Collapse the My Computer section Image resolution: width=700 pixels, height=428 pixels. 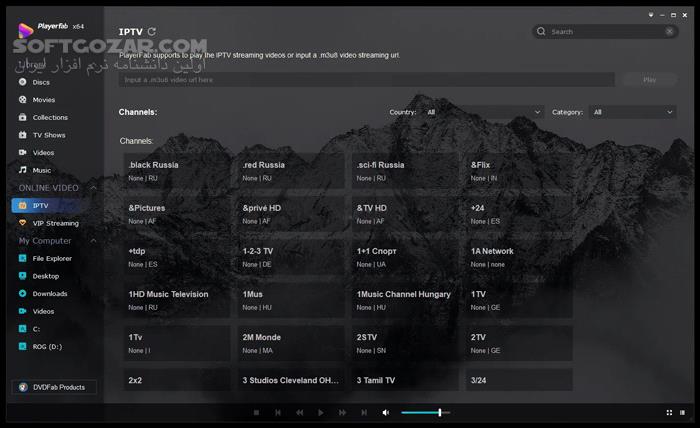[x=93, y=241]
